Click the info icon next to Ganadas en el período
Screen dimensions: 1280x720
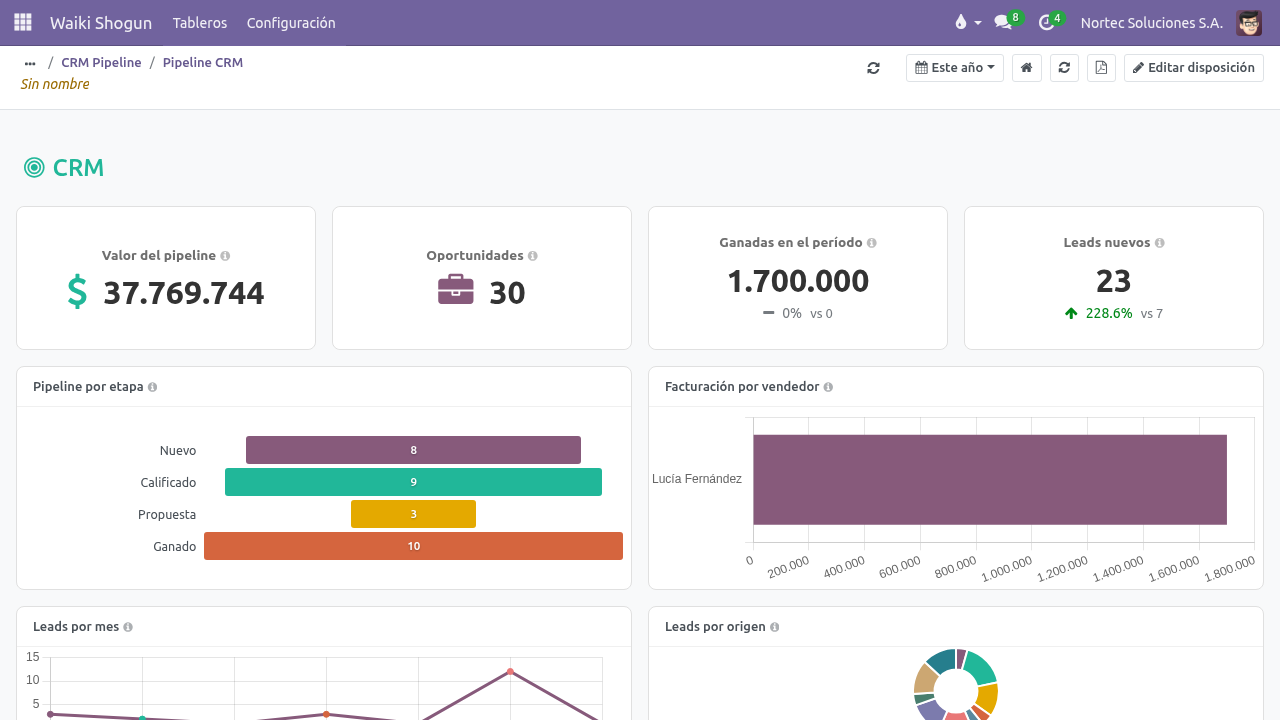click(x=872, y=243)
